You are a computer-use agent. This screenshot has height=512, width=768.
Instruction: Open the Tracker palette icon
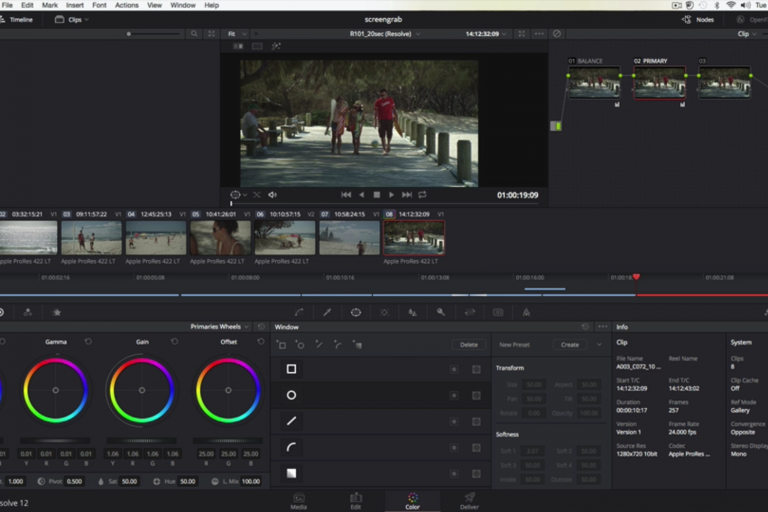click(384, 312)
